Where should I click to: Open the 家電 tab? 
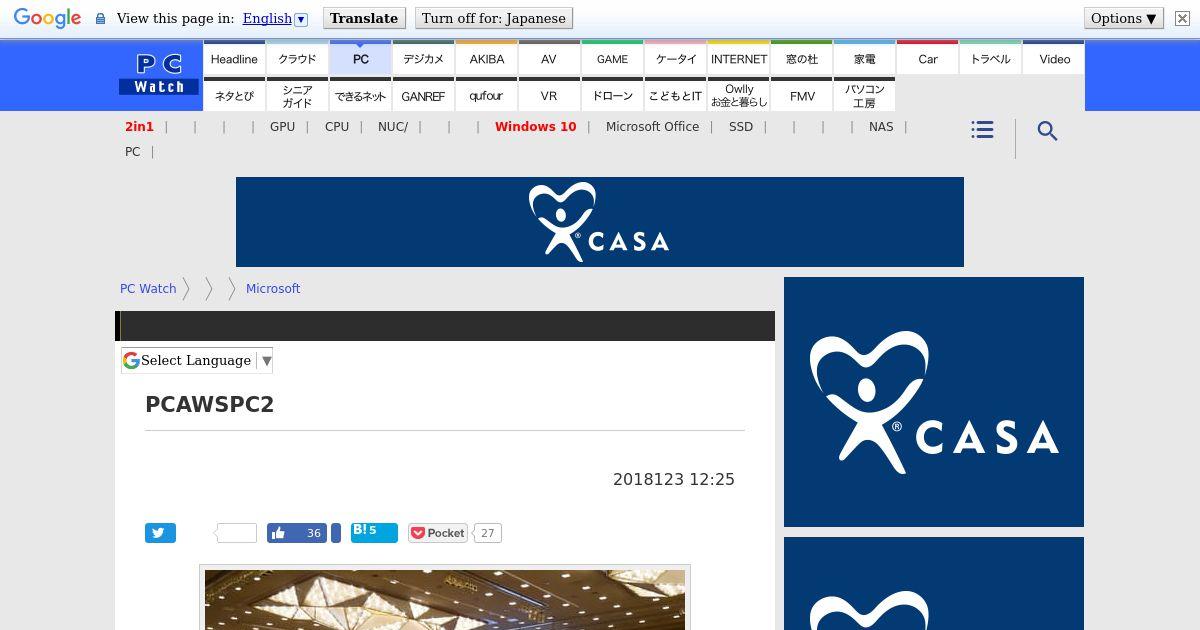864,59
